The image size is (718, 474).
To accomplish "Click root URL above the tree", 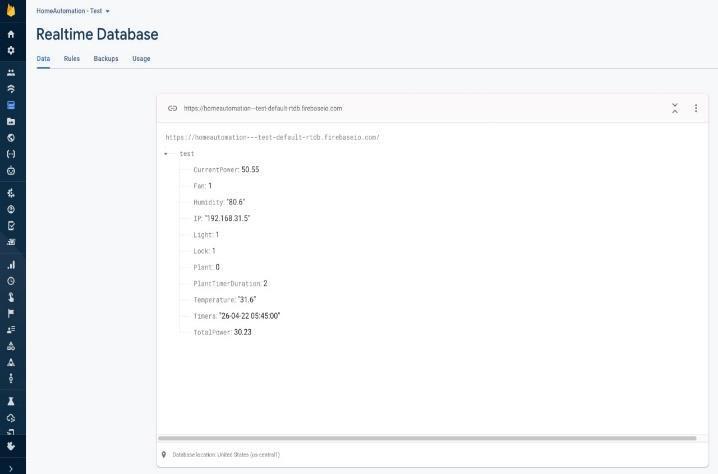I will [272, 137].
